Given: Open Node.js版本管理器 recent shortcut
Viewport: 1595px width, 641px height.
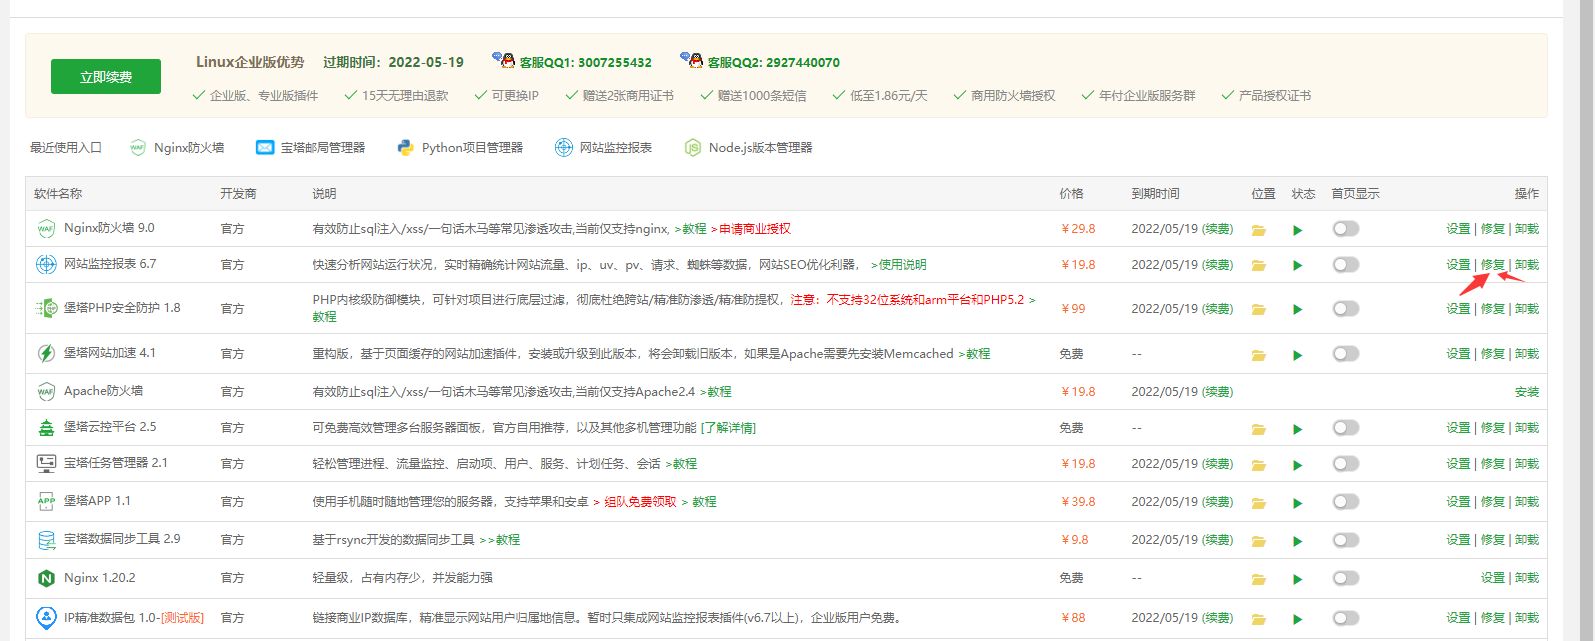Looking at the screenshot, I should tap(749, 148).
